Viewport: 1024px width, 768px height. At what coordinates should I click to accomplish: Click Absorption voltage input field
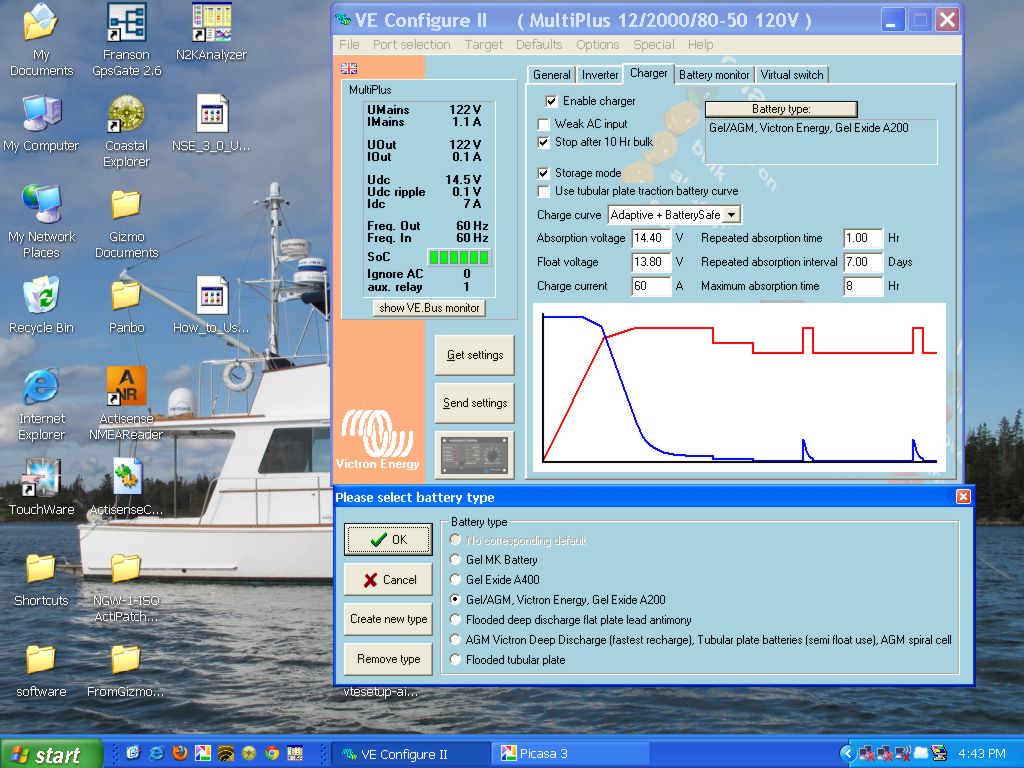click(650, 238)
